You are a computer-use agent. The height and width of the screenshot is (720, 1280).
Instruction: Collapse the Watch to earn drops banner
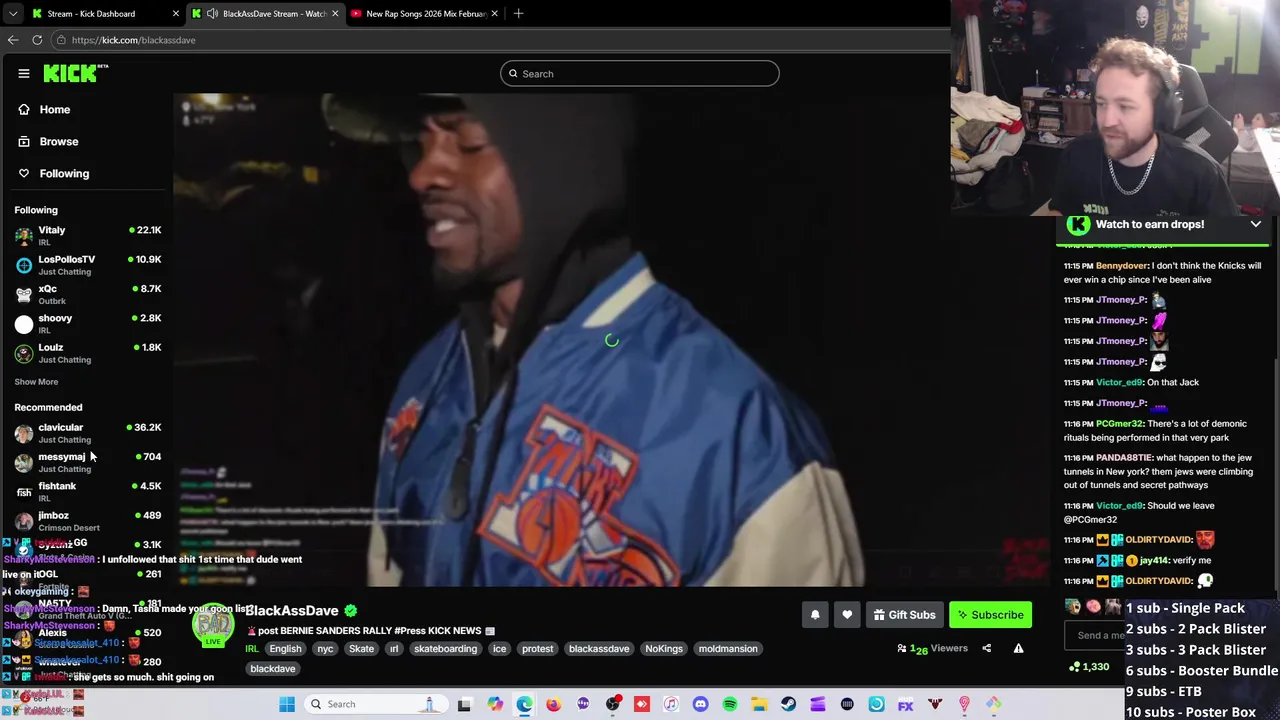(1255, 224)
